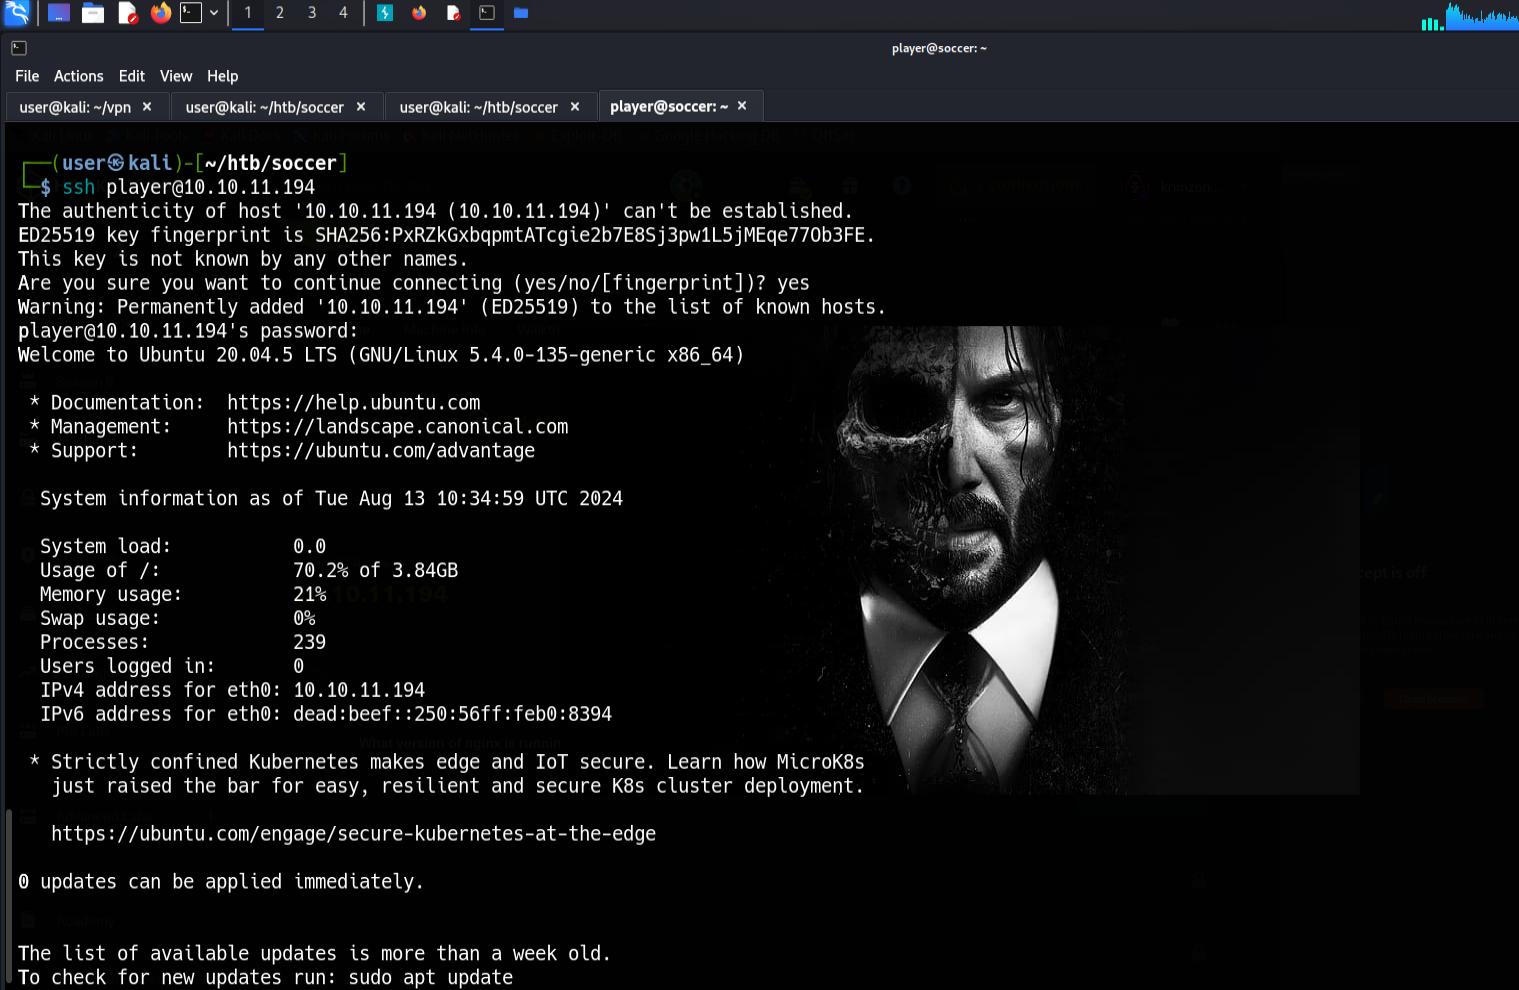Click the IPv6 address dead:beef value
Screen dimensions: 1519x990
[x=453, y=715]
